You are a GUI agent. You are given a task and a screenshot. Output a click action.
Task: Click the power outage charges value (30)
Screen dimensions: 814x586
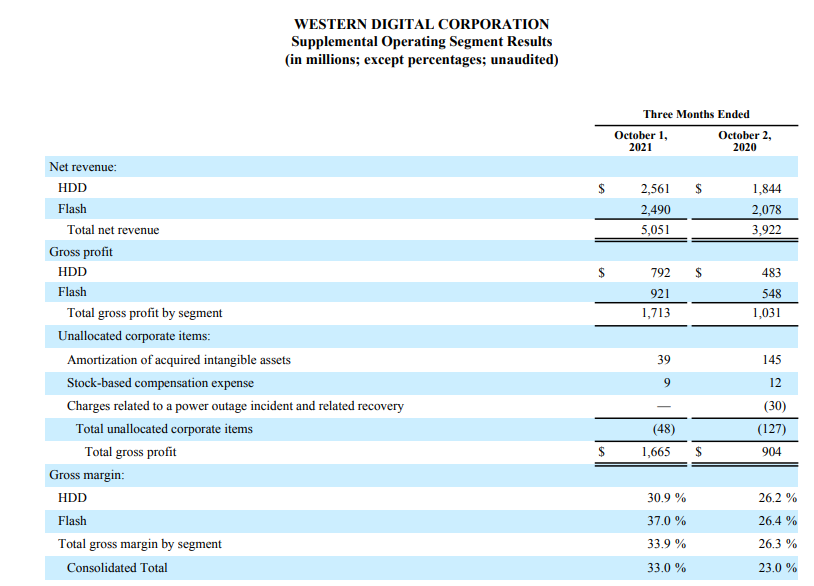click(775, 406)
